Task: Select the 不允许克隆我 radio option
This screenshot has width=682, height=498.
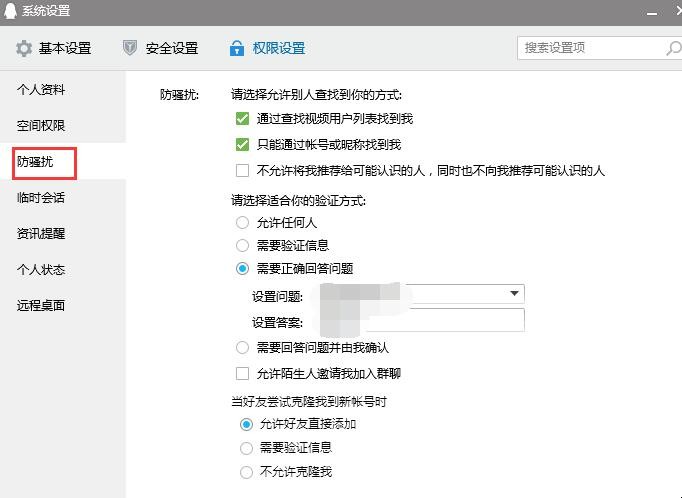Action: tap(246, 472)
